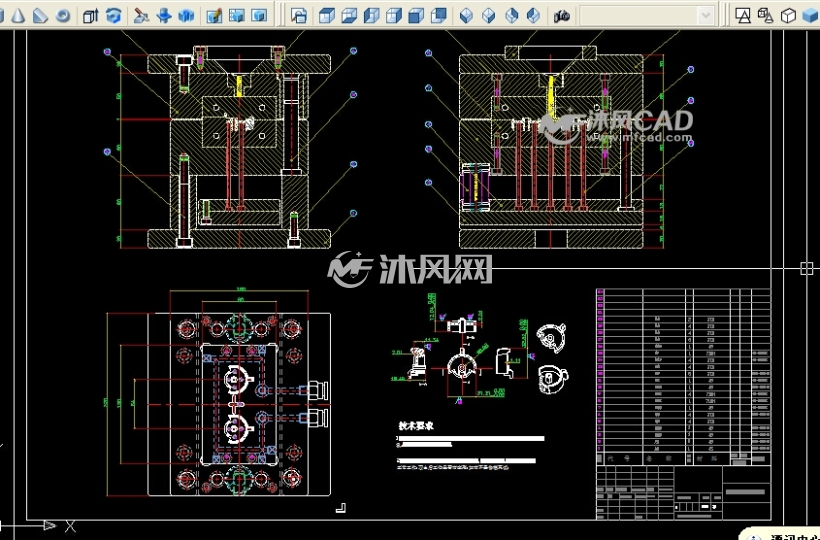Viewport: 820px width, 540px height.
Task: Switch to Front view
Action: tap(416, 16)
